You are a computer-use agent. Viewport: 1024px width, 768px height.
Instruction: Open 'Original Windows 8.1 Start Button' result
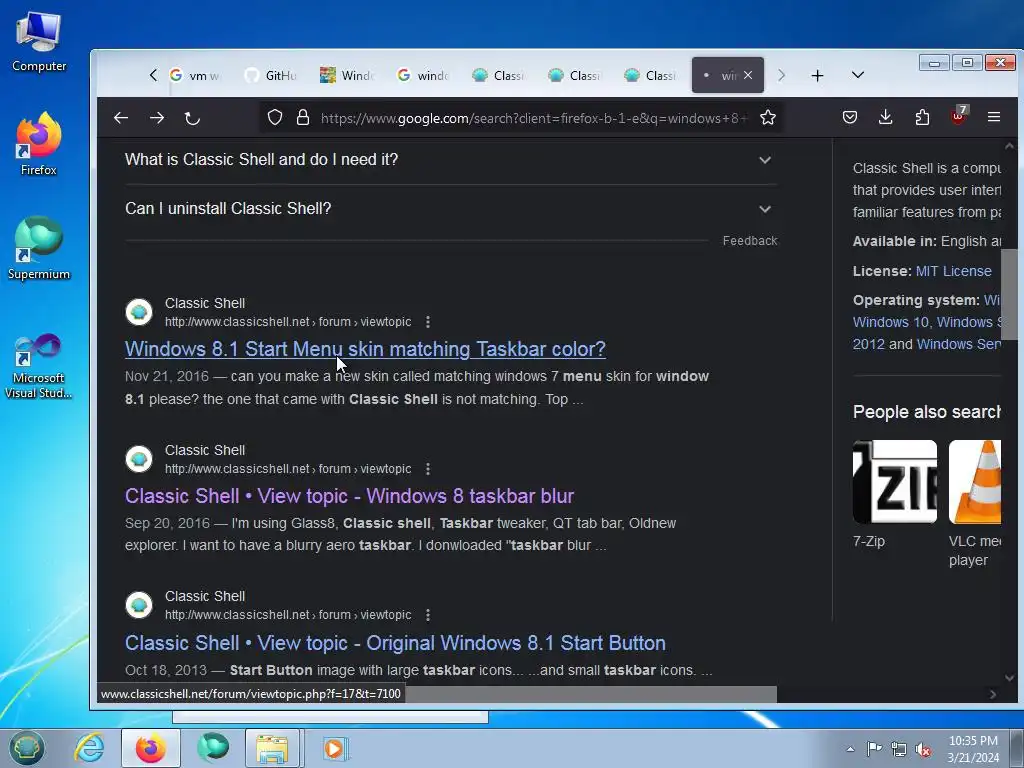pos(395,643)
